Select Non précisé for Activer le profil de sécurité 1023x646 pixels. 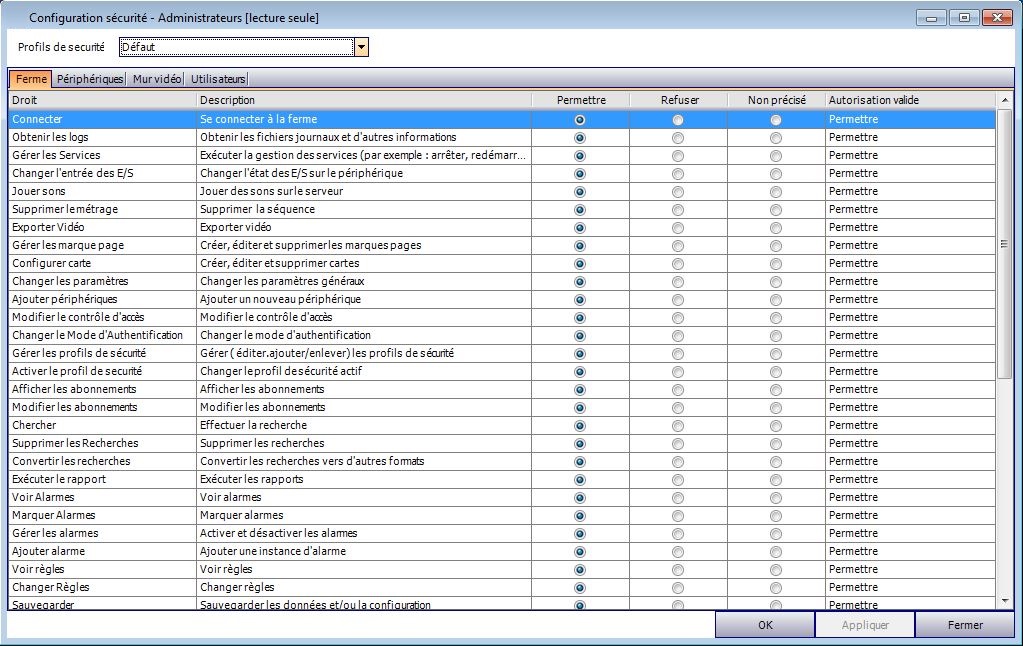pyautogui.click(x=776, y=372)
